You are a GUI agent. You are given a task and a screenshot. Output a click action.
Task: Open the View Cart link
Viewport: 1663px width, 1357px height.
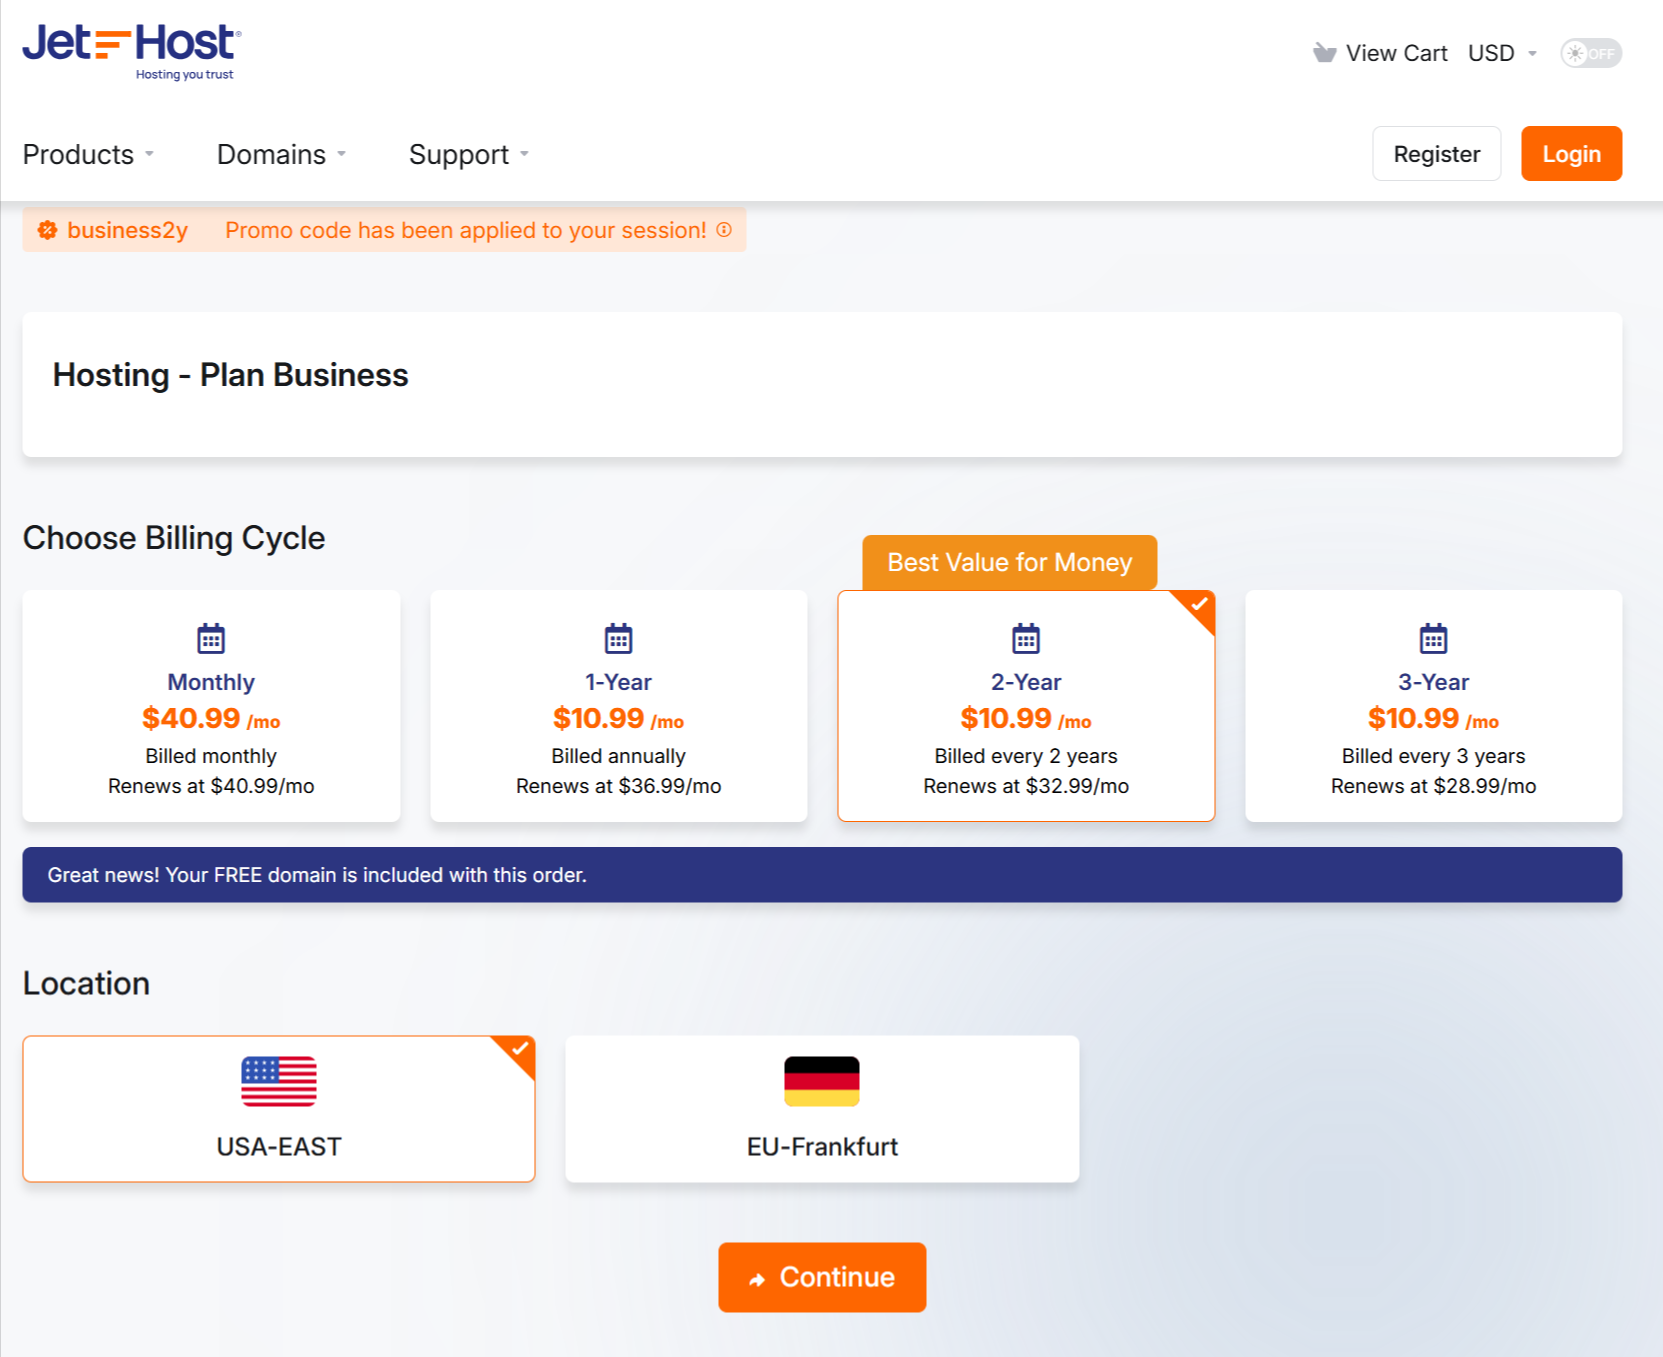[x=1380, y=53]
